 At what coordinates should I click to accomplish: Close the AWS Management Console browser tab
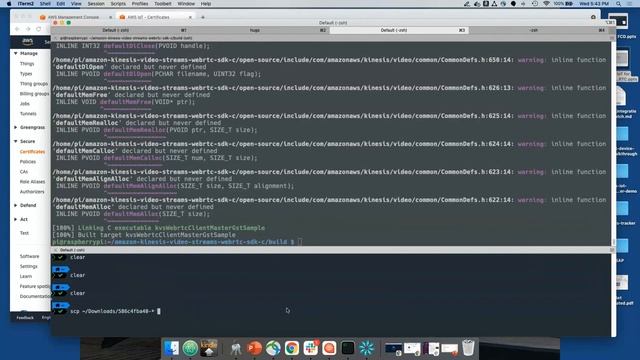point(110,17)
